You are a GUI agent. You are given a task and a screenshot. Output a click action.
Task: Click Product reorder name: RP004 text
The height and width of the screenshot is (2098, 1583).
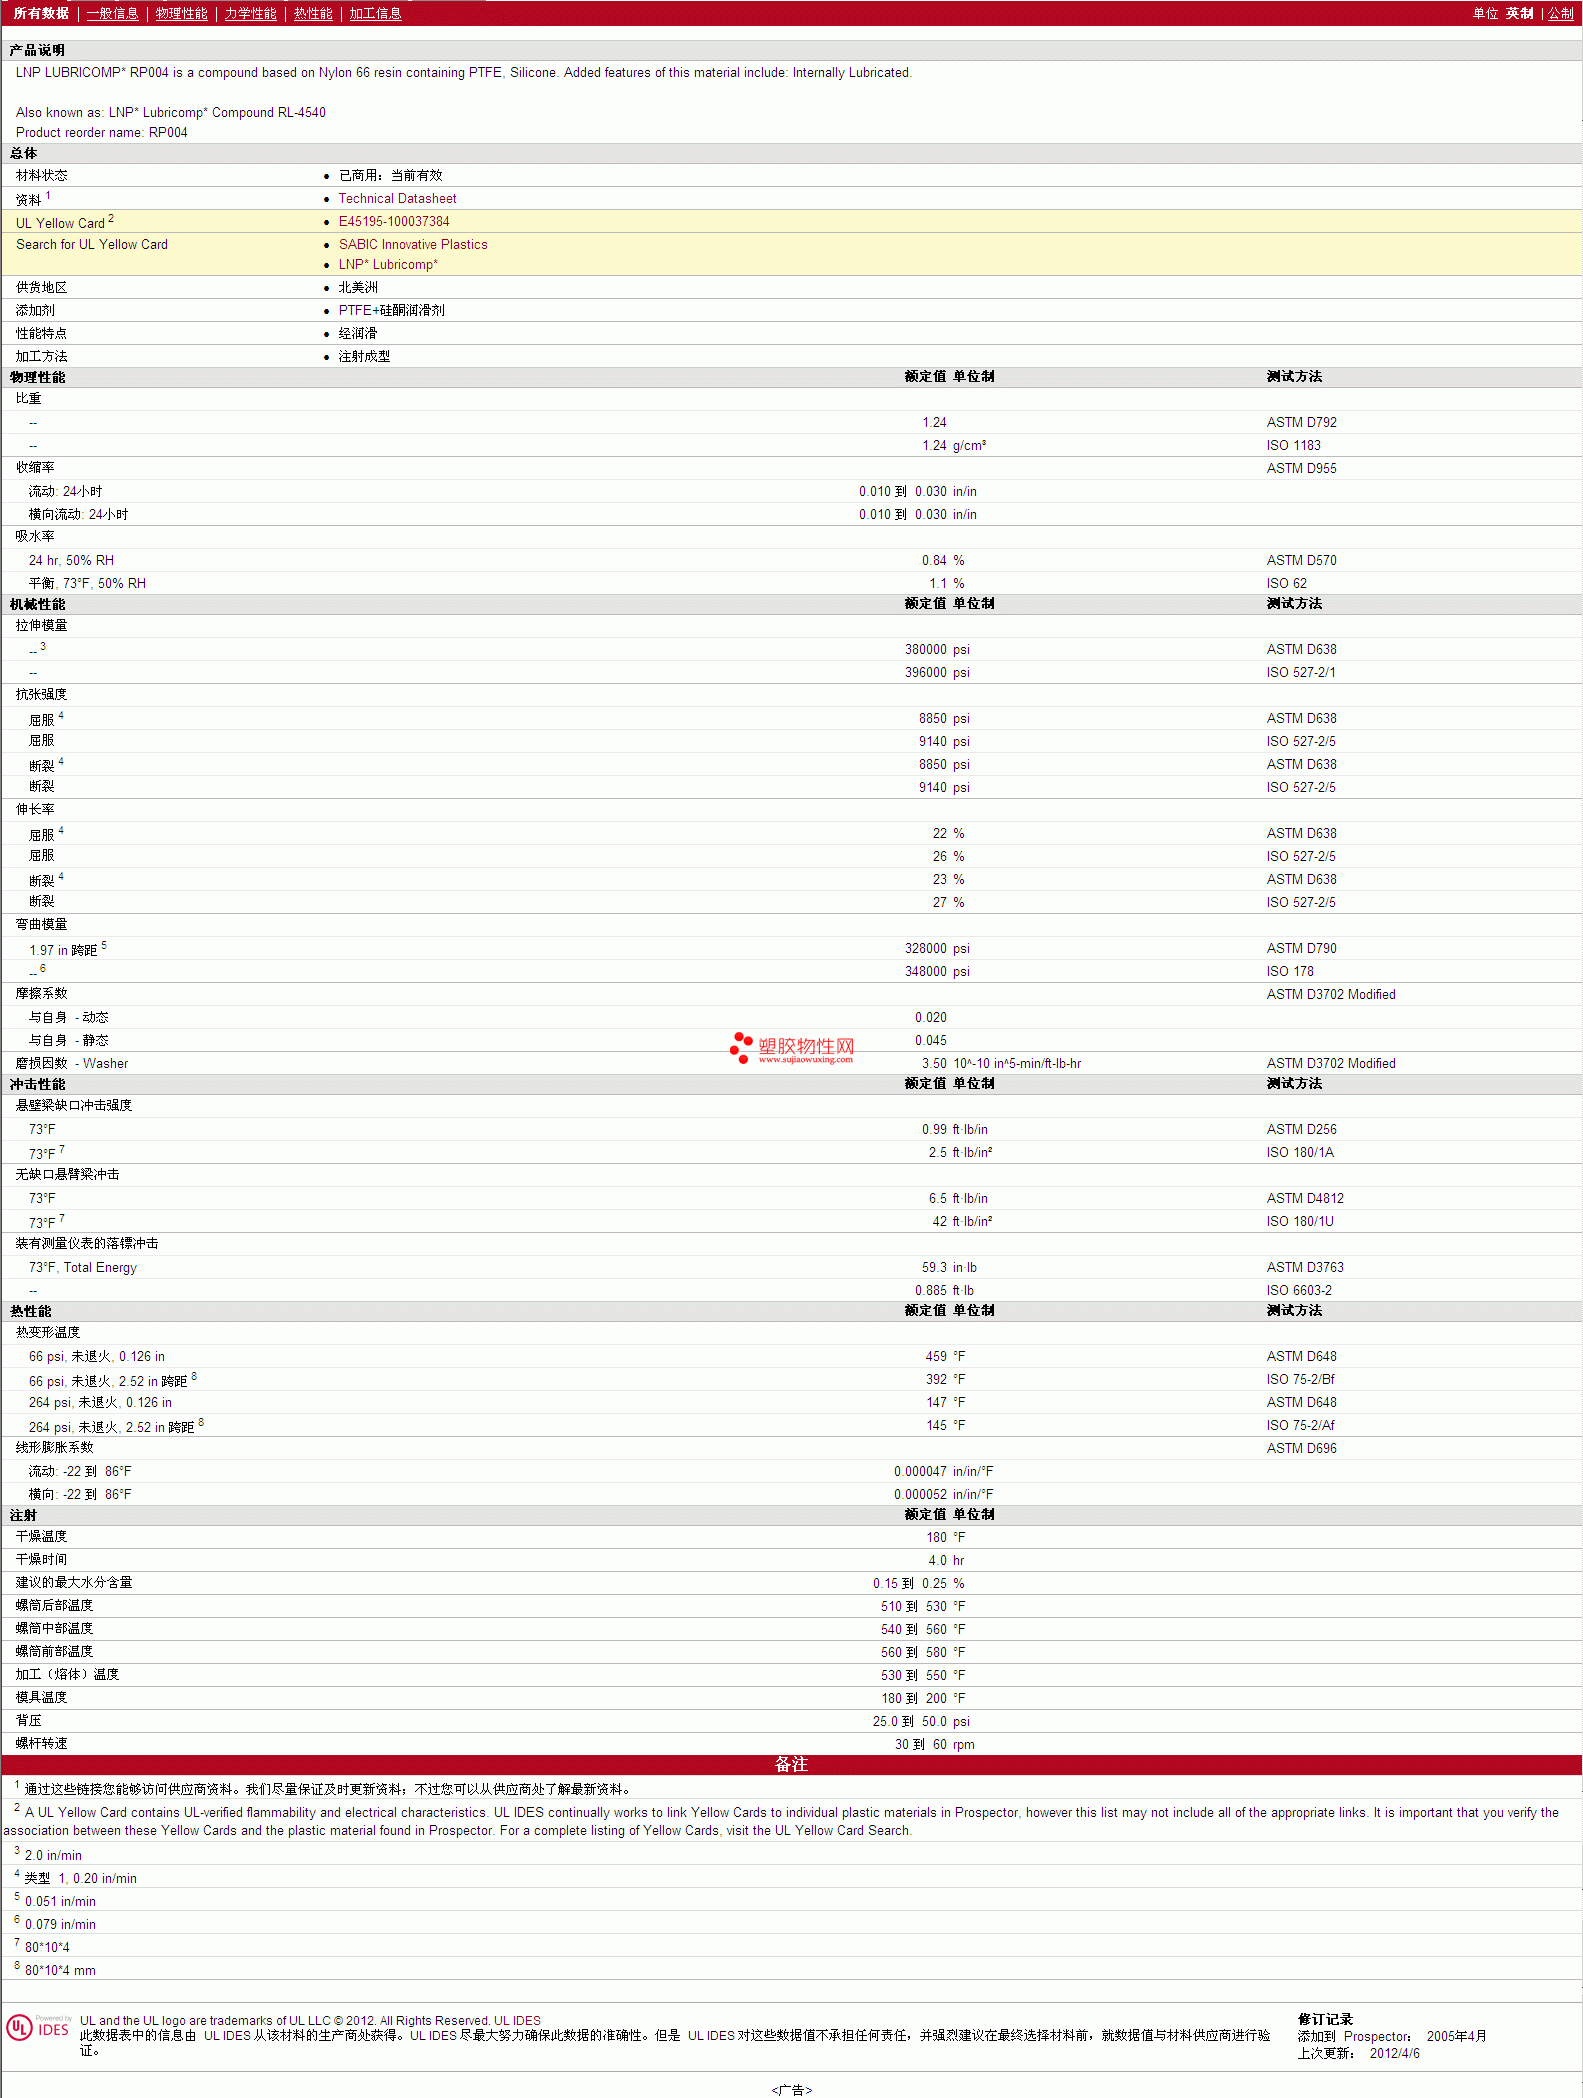pos(101,133)
